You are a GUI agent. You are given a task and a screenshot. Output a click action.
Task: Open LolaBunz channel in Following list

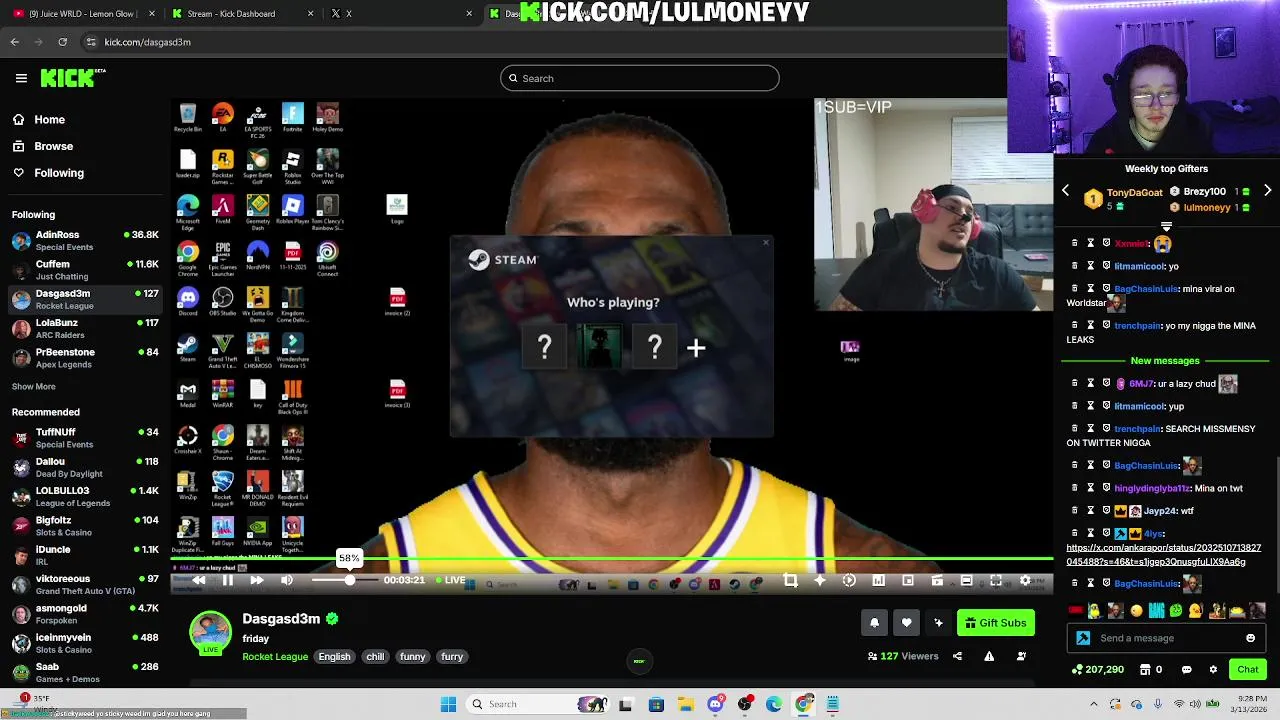(85, 328)
